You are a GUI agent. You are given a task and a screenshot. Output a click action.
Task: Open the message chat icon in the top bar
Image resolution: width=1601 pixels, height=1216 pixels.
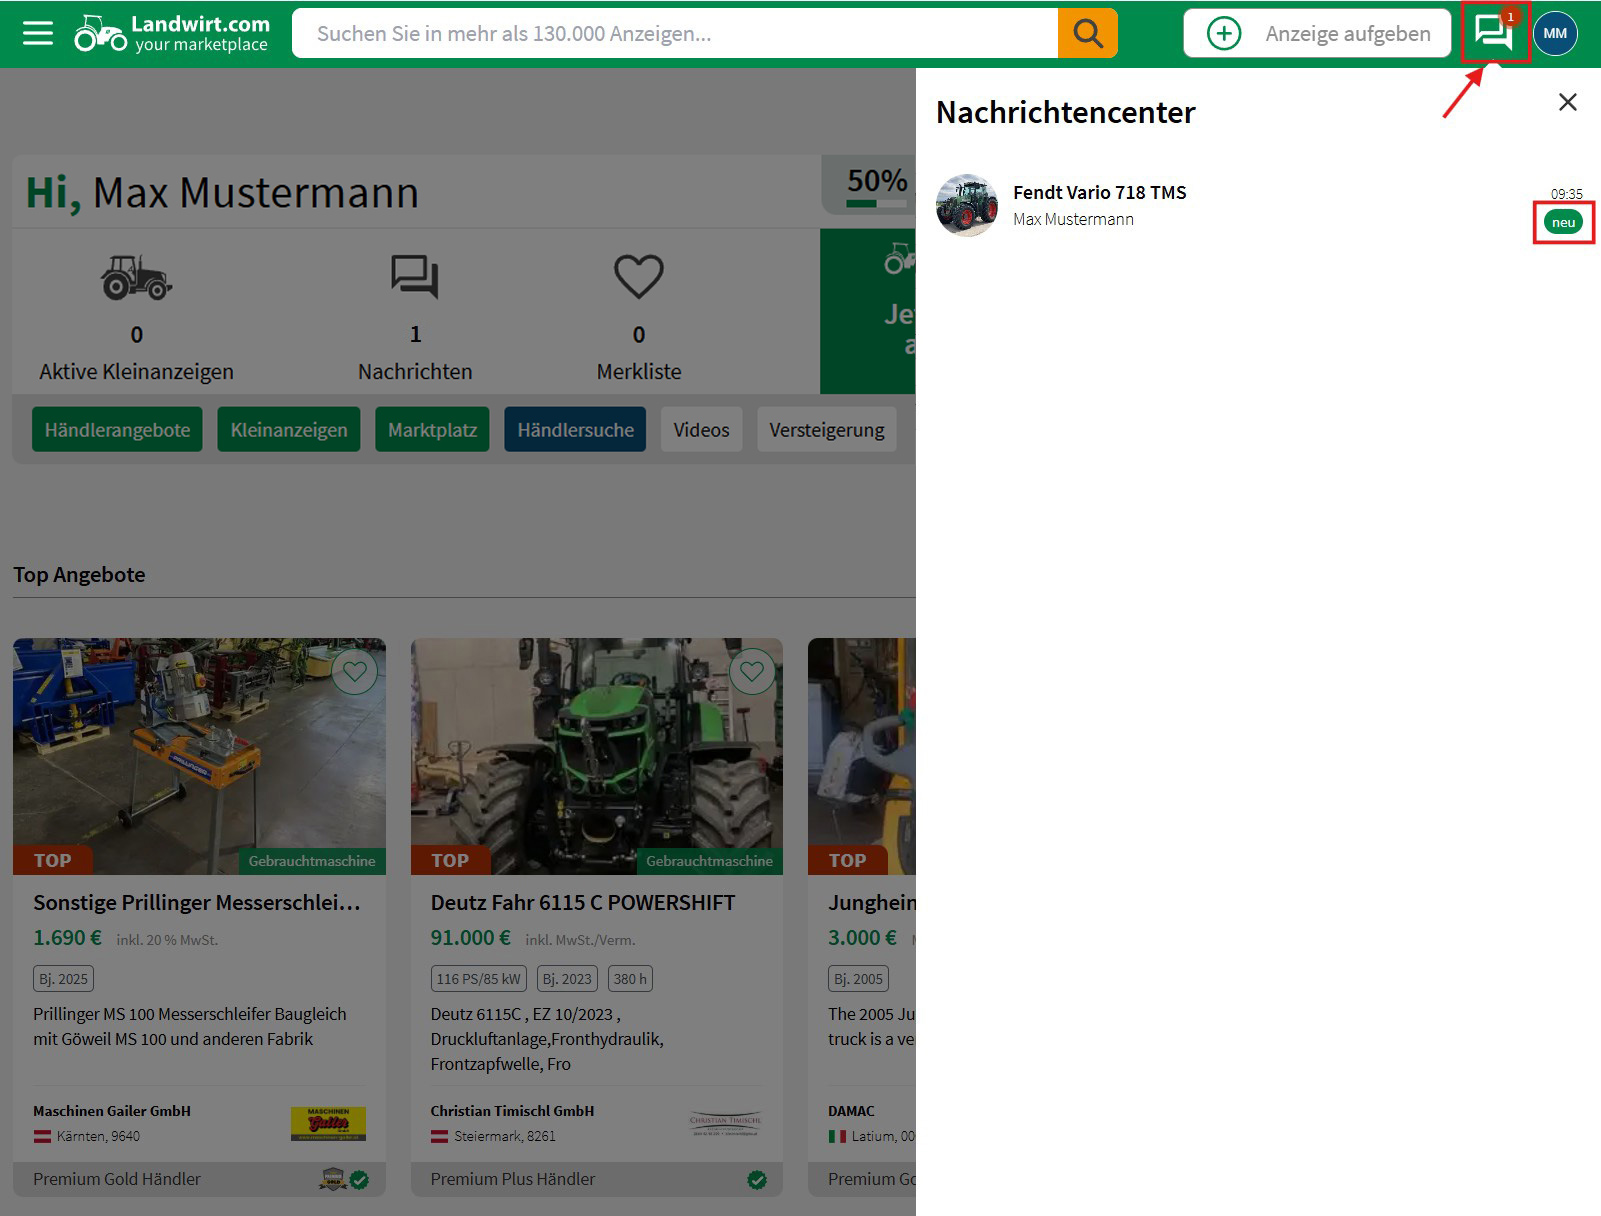(x=1492, y=33)
